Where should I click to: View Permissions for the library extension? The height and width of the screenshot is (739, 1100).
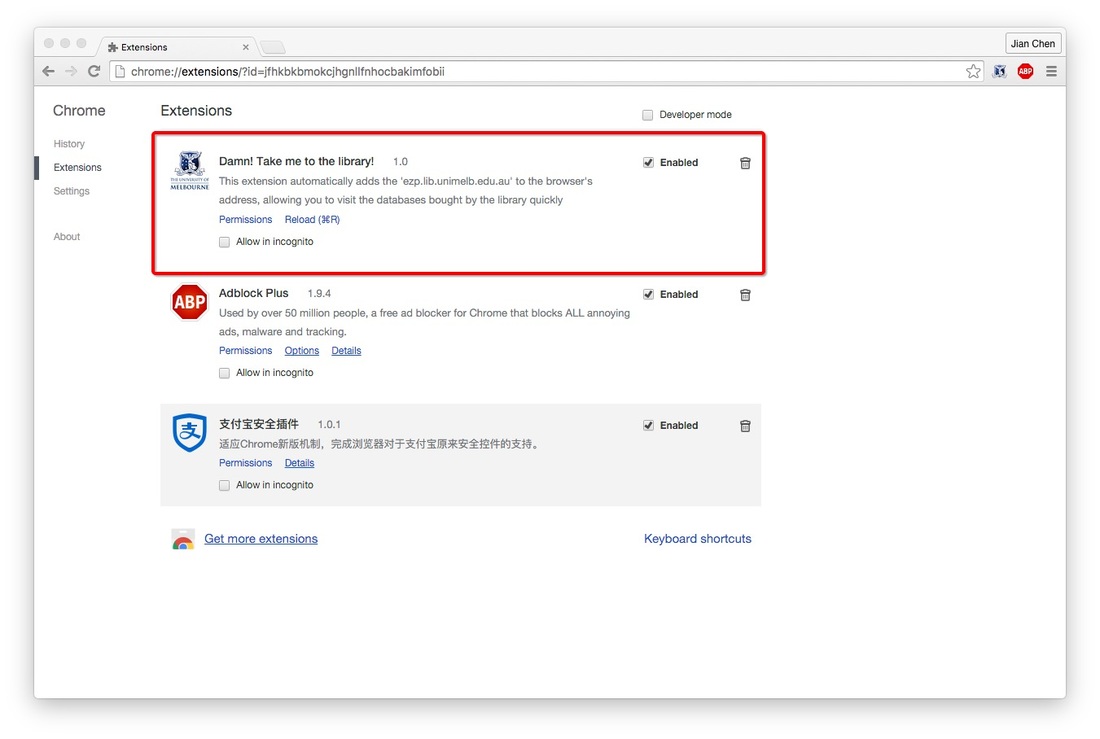pos(246,220)
